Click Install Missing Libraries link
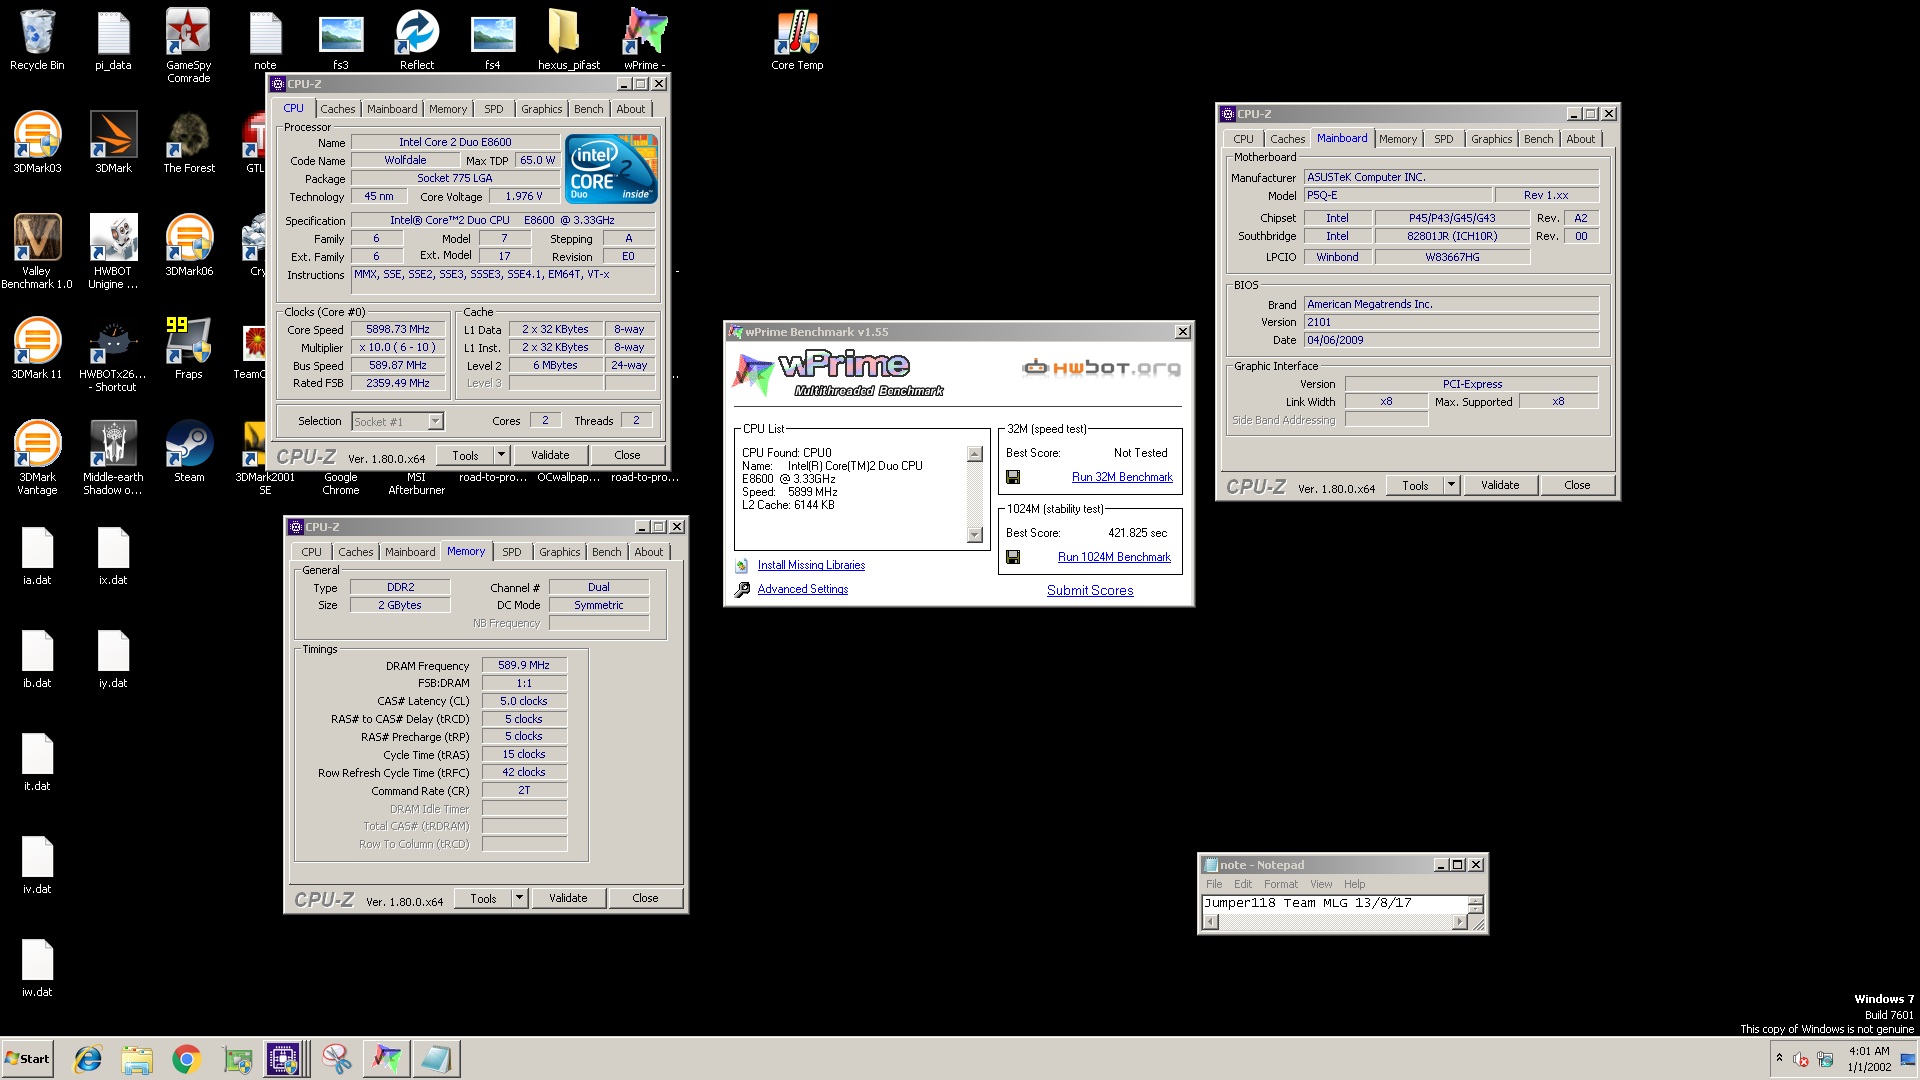The width and height of the screenshot is (1920, 1080). tap(811, 565)
